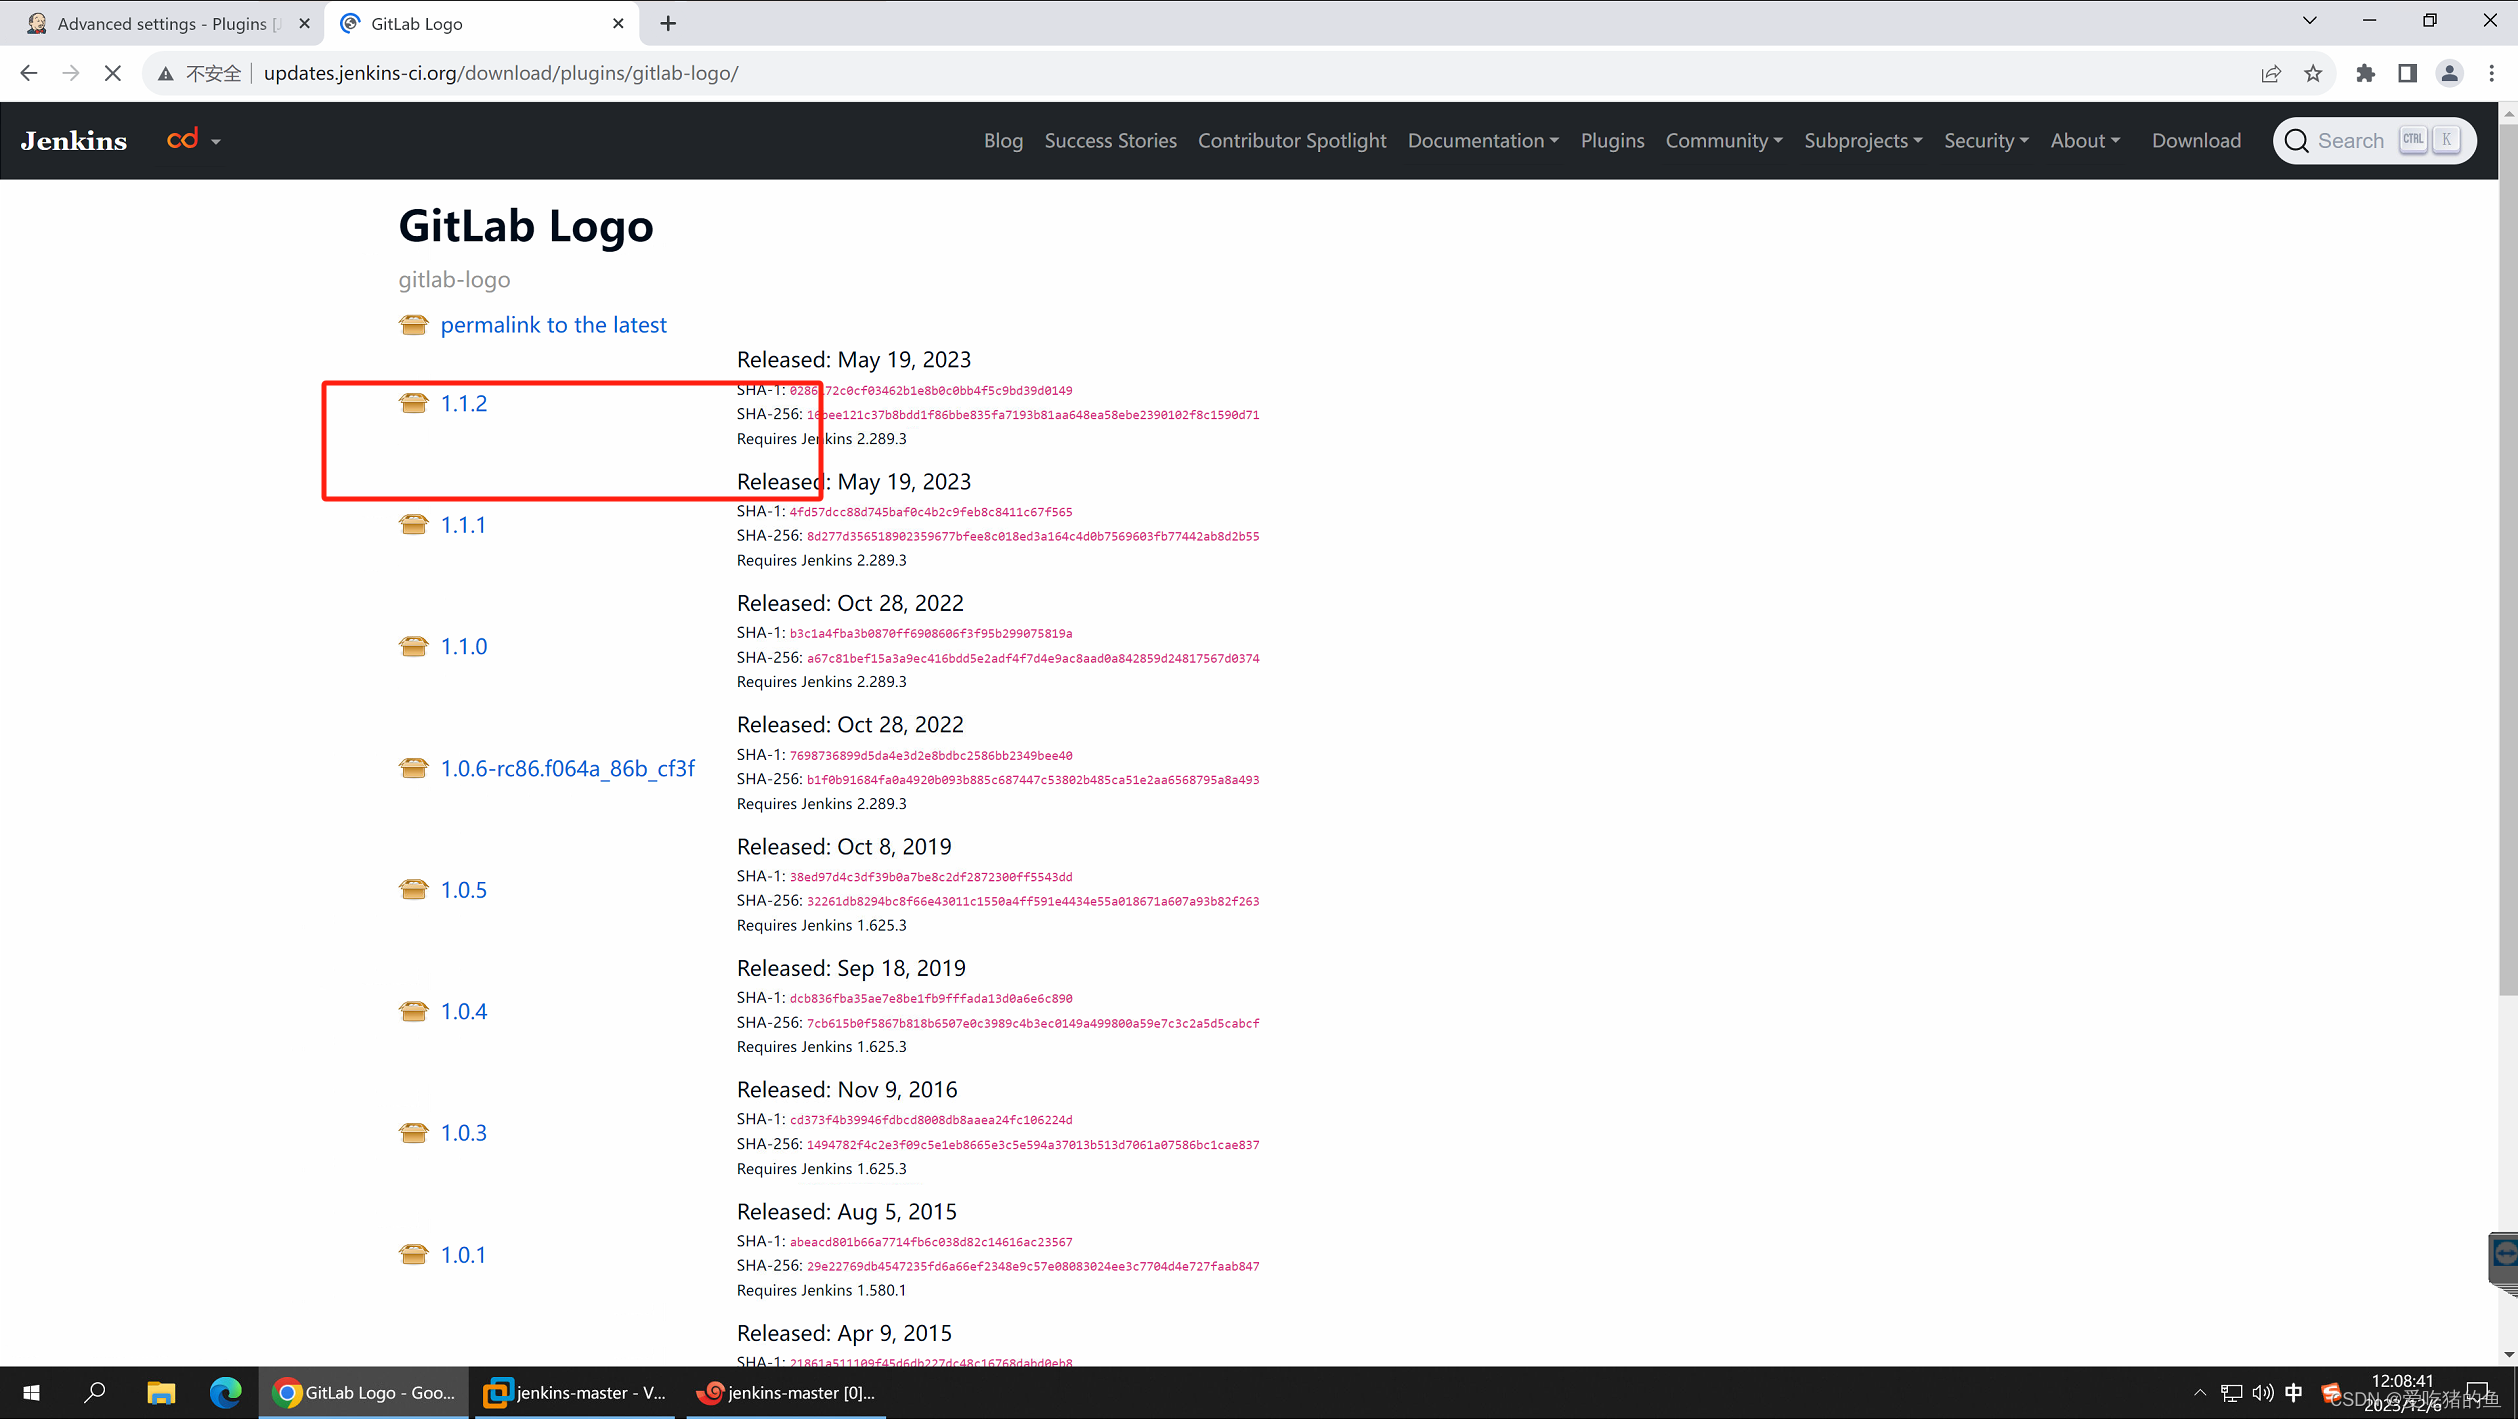Download version 1.0.4 link
The width and height of the screenshot is (2518, 1419).
pyautogui.click(x=464, y=1011)
